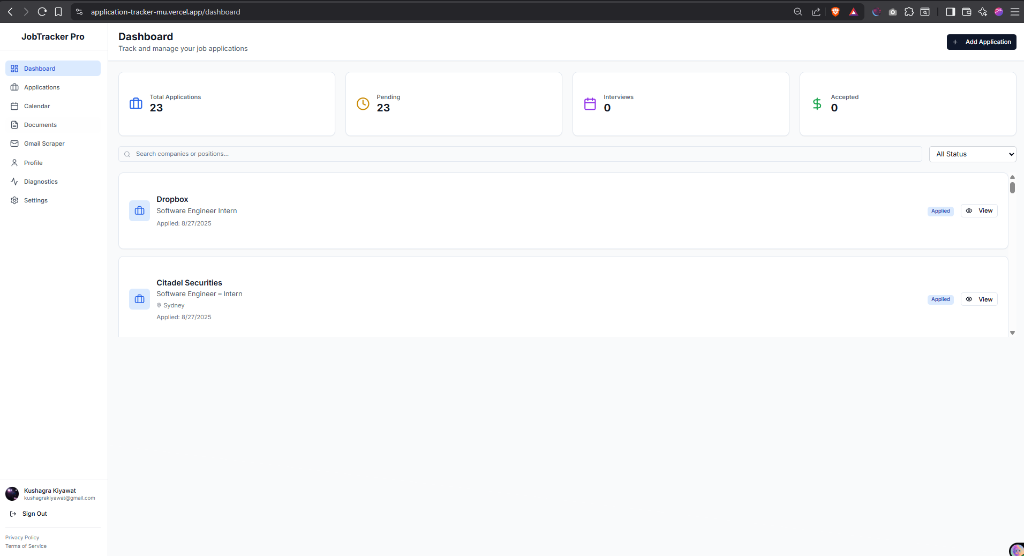Image resolution: width=1024 pixels, height=556 pixels.
Task: Click the Dropbox briefcase icon
Action: tap(139, 211)
